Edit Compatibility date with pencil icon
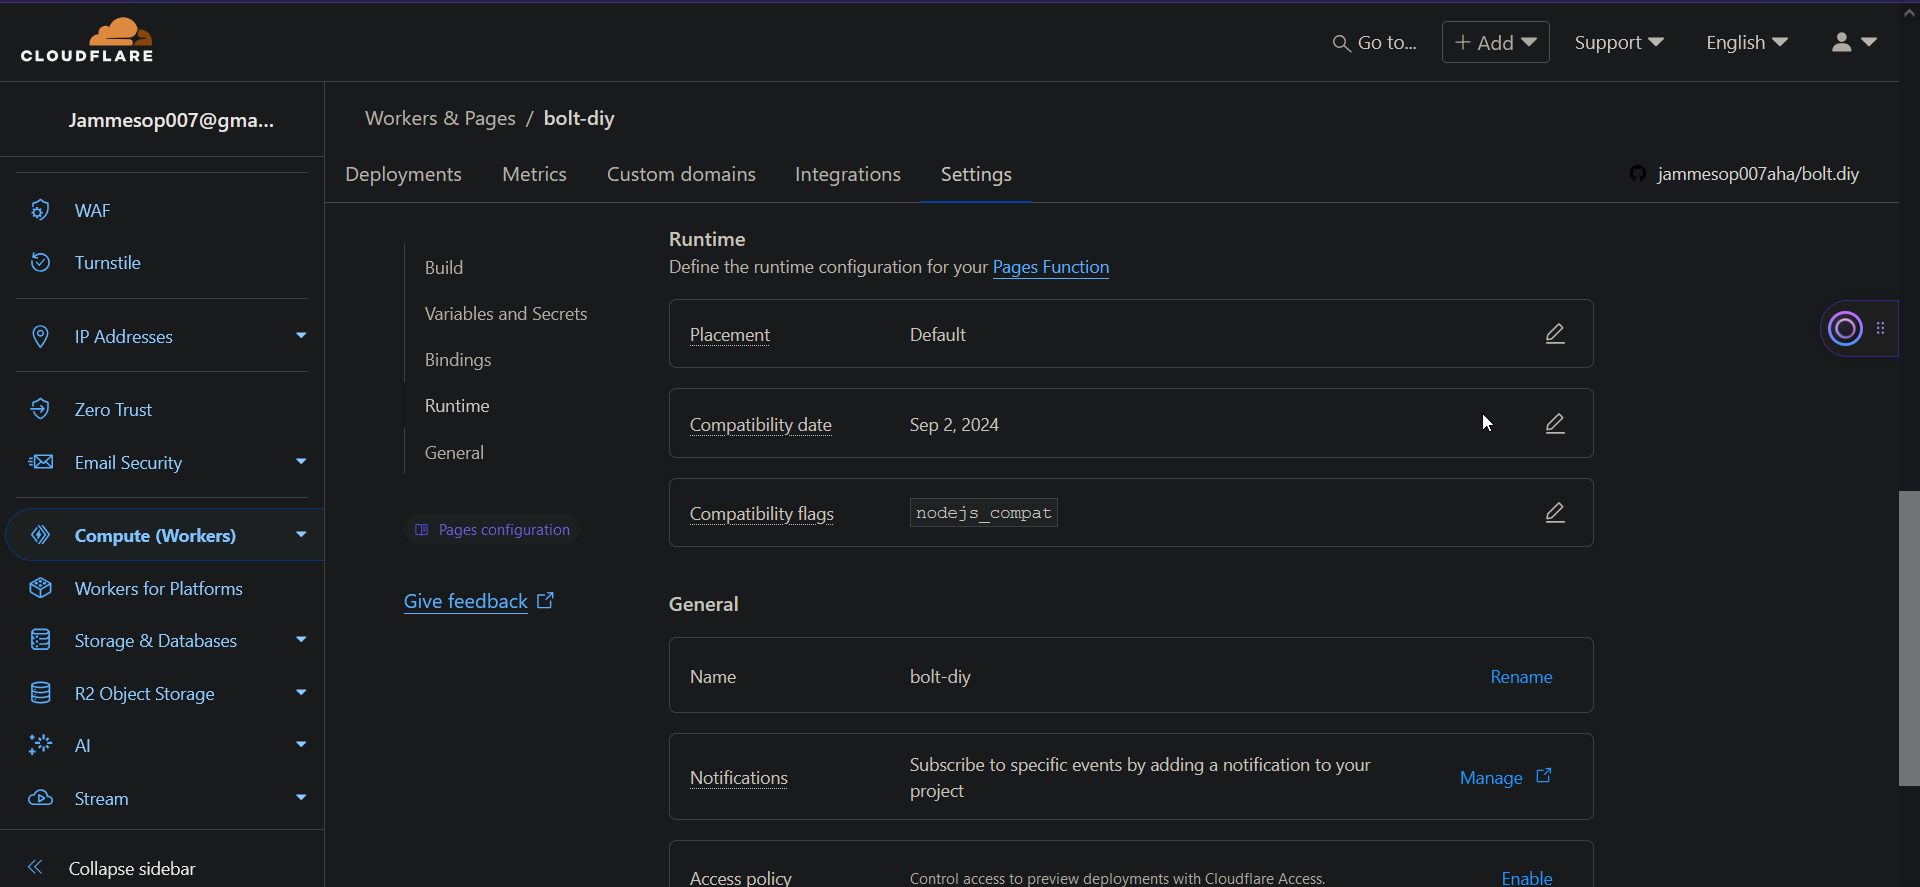1920x887 pixels. click(x=1555, y=424)
